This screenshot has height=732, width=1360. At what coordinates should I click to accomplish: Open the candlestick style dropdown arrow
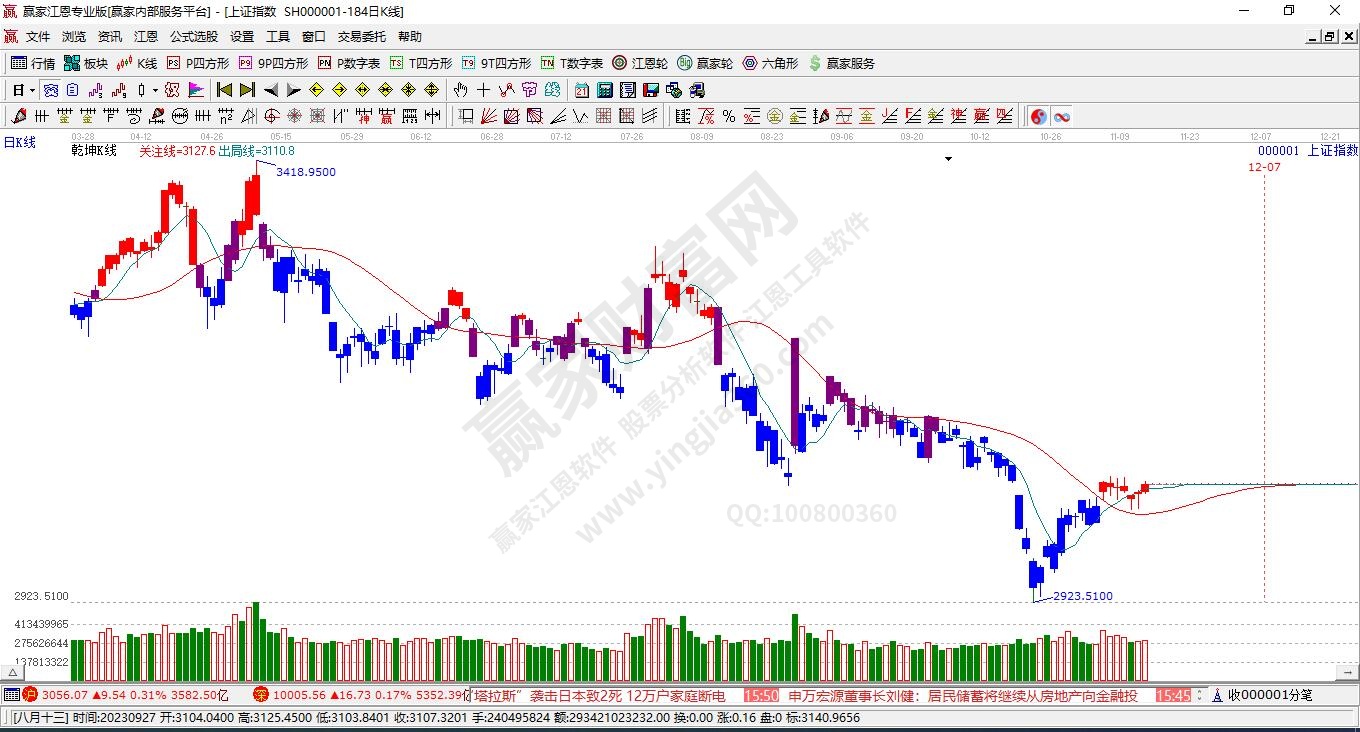[x=155, y=90]
